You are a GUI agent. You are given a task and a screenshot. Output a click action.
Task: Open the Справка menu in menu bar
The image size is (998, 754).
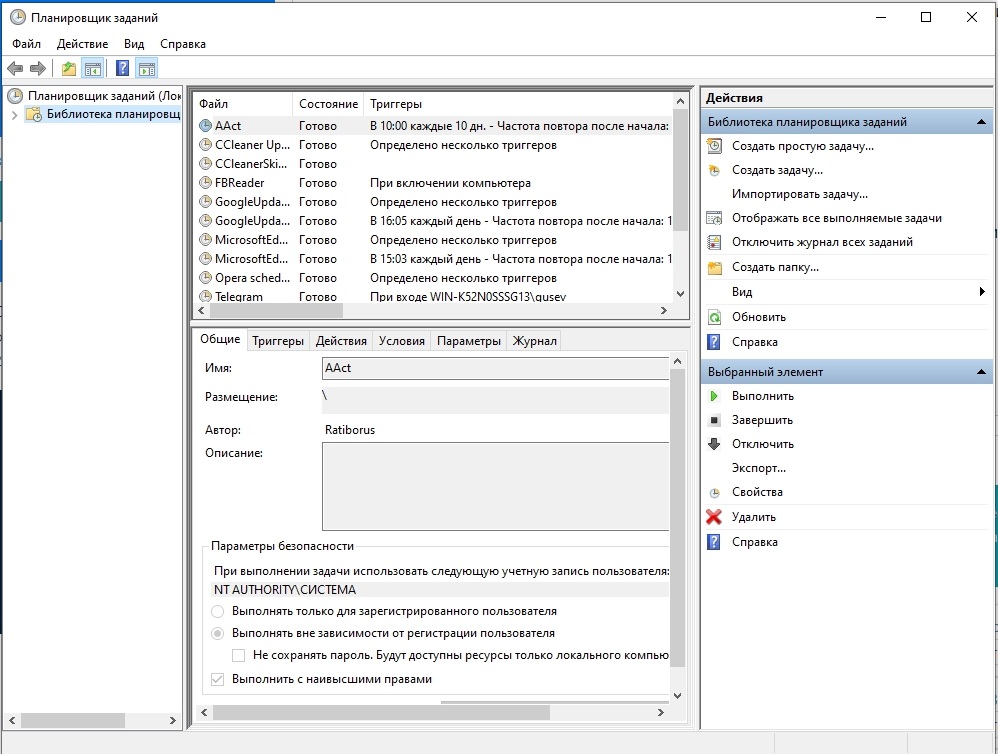(183, 44)
